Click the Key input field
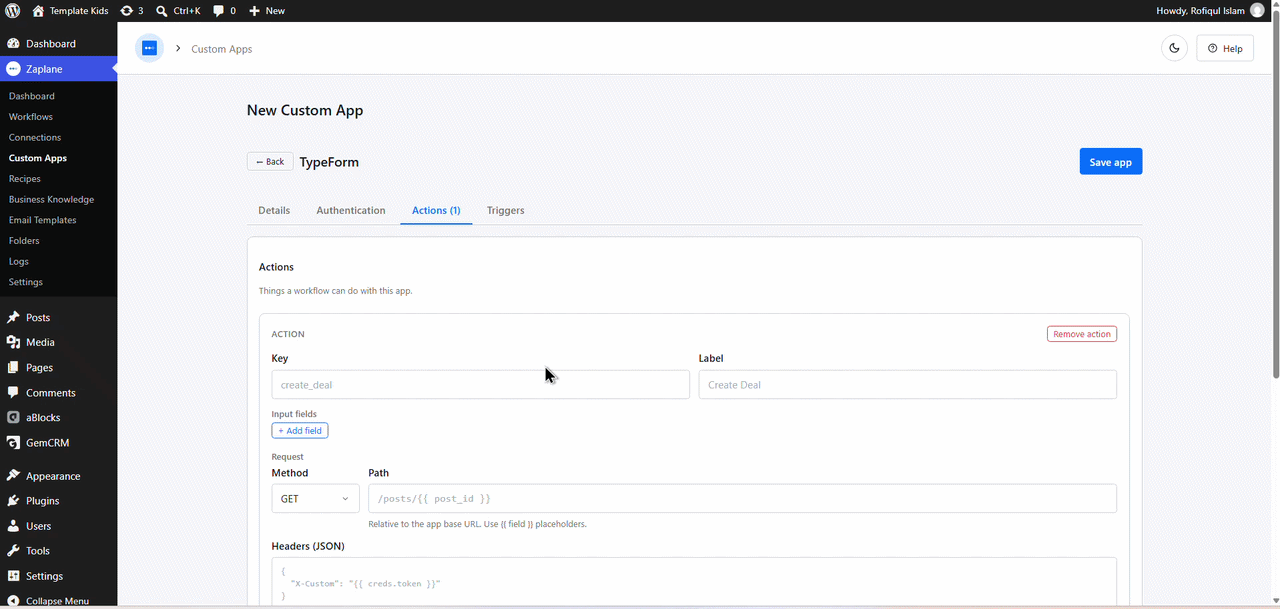Screen dimensions: 1280x609 (480, 385)
